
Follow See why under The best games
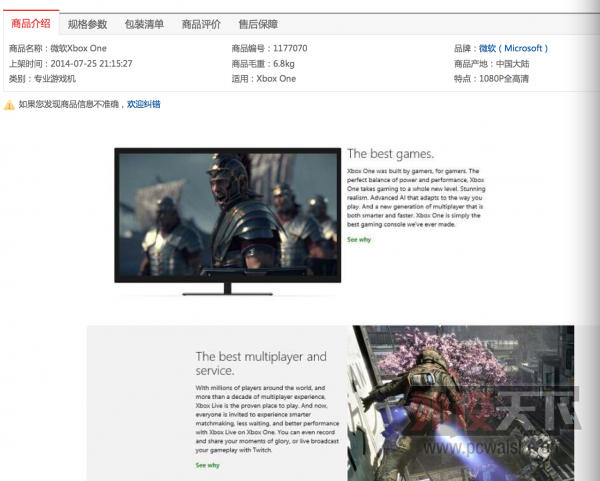coord(359,240)
